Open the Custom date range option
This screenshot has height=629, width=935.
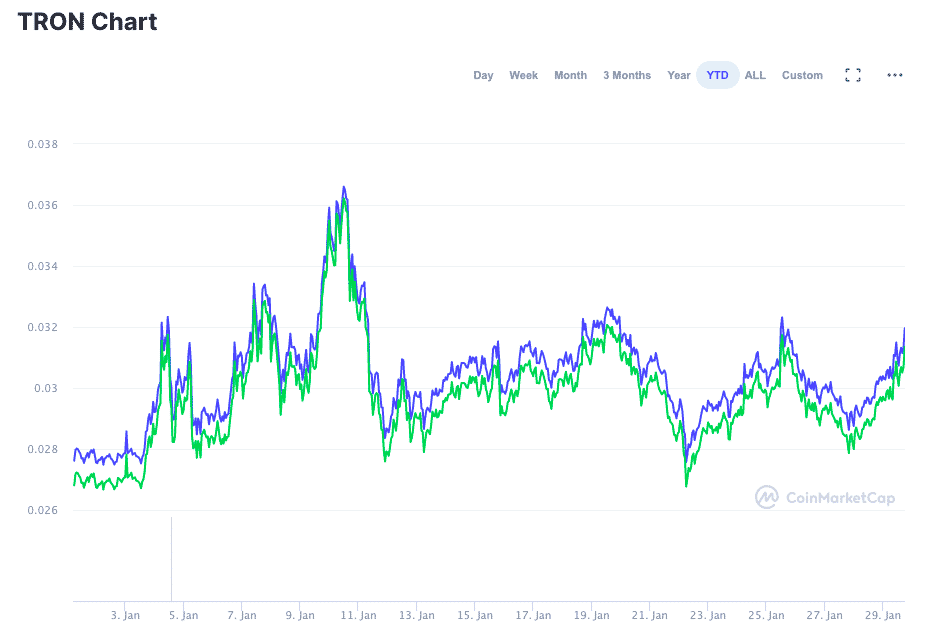(802, 75)
